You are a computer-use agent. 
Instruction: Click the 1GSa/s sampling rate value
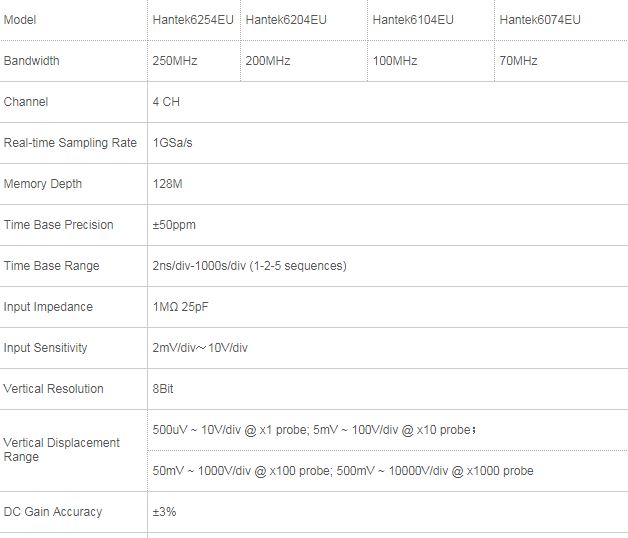[x=172, y=143]
